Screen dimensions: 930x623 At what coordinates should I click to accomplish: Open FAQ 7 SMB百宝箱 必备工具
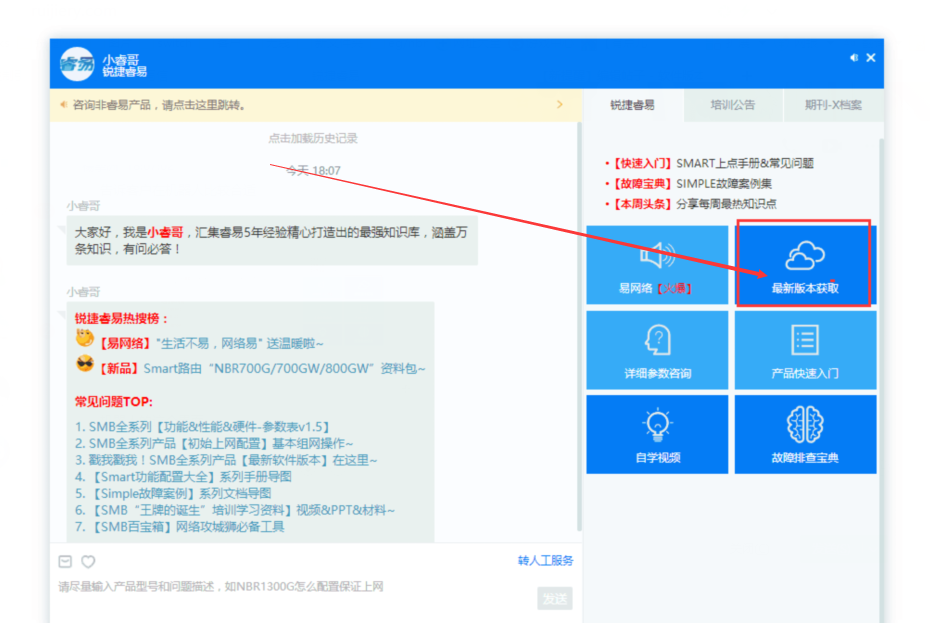(x=180, y=526)
